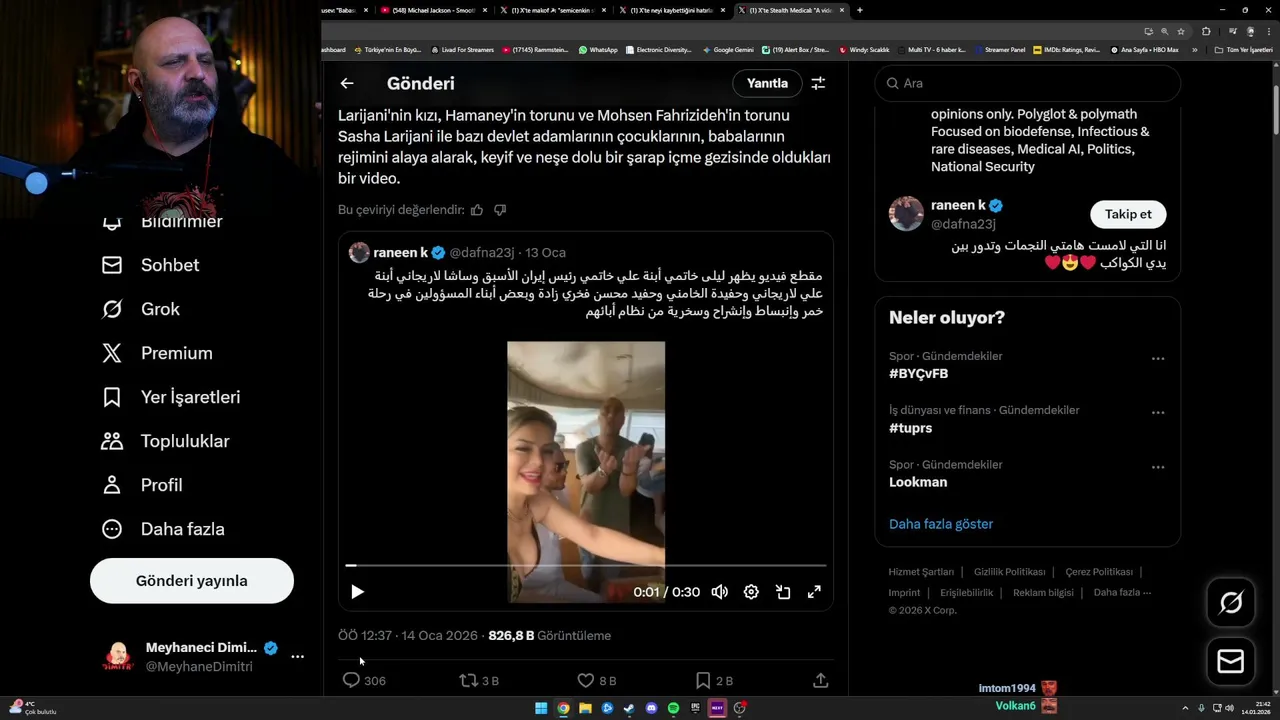This screenshot has height=720, width=1280.
Task: Enable picture-in-picture for video
Action: click(783, 592)
